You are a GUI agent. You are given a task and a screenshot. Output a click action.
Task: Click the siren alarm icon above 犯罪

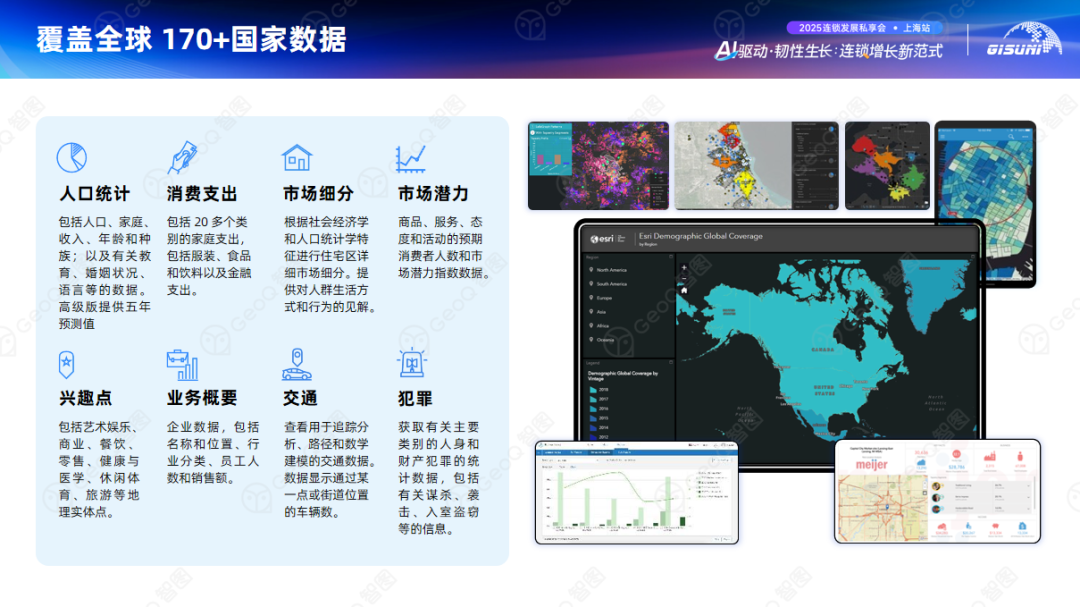[412, 363]
